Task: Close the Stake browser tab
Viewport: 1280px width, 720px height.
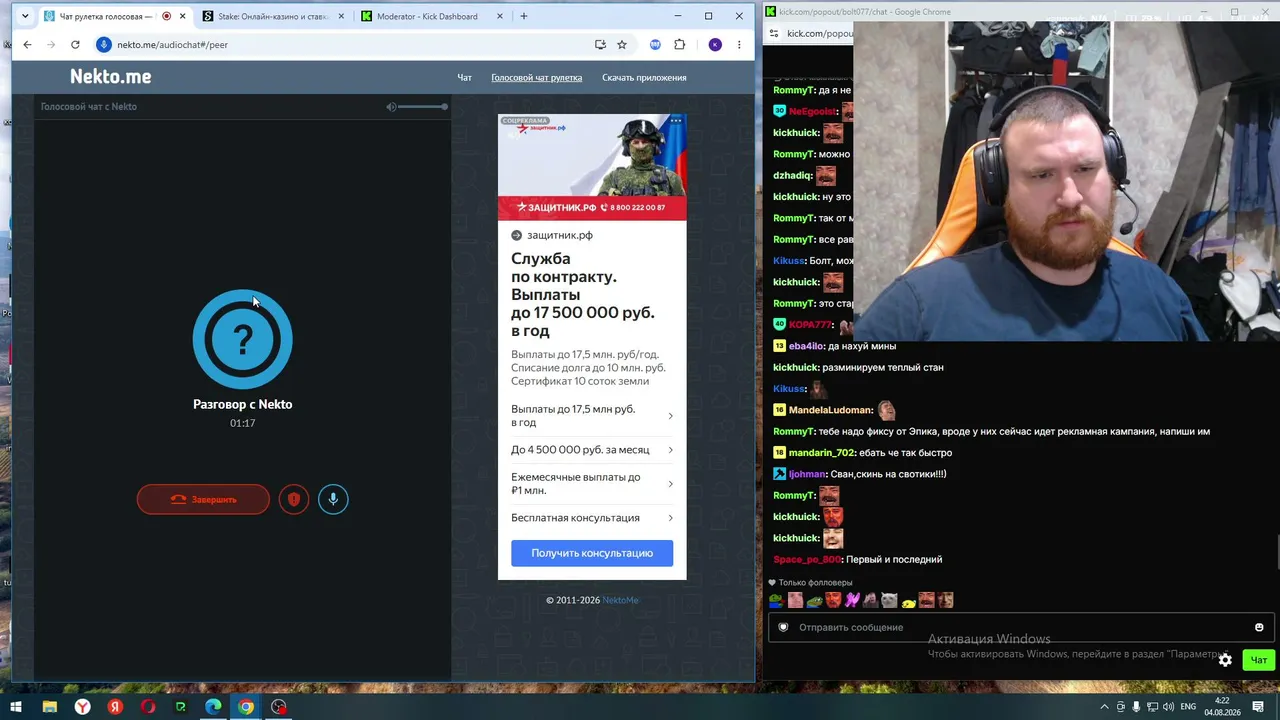Action: click(341, 16)
